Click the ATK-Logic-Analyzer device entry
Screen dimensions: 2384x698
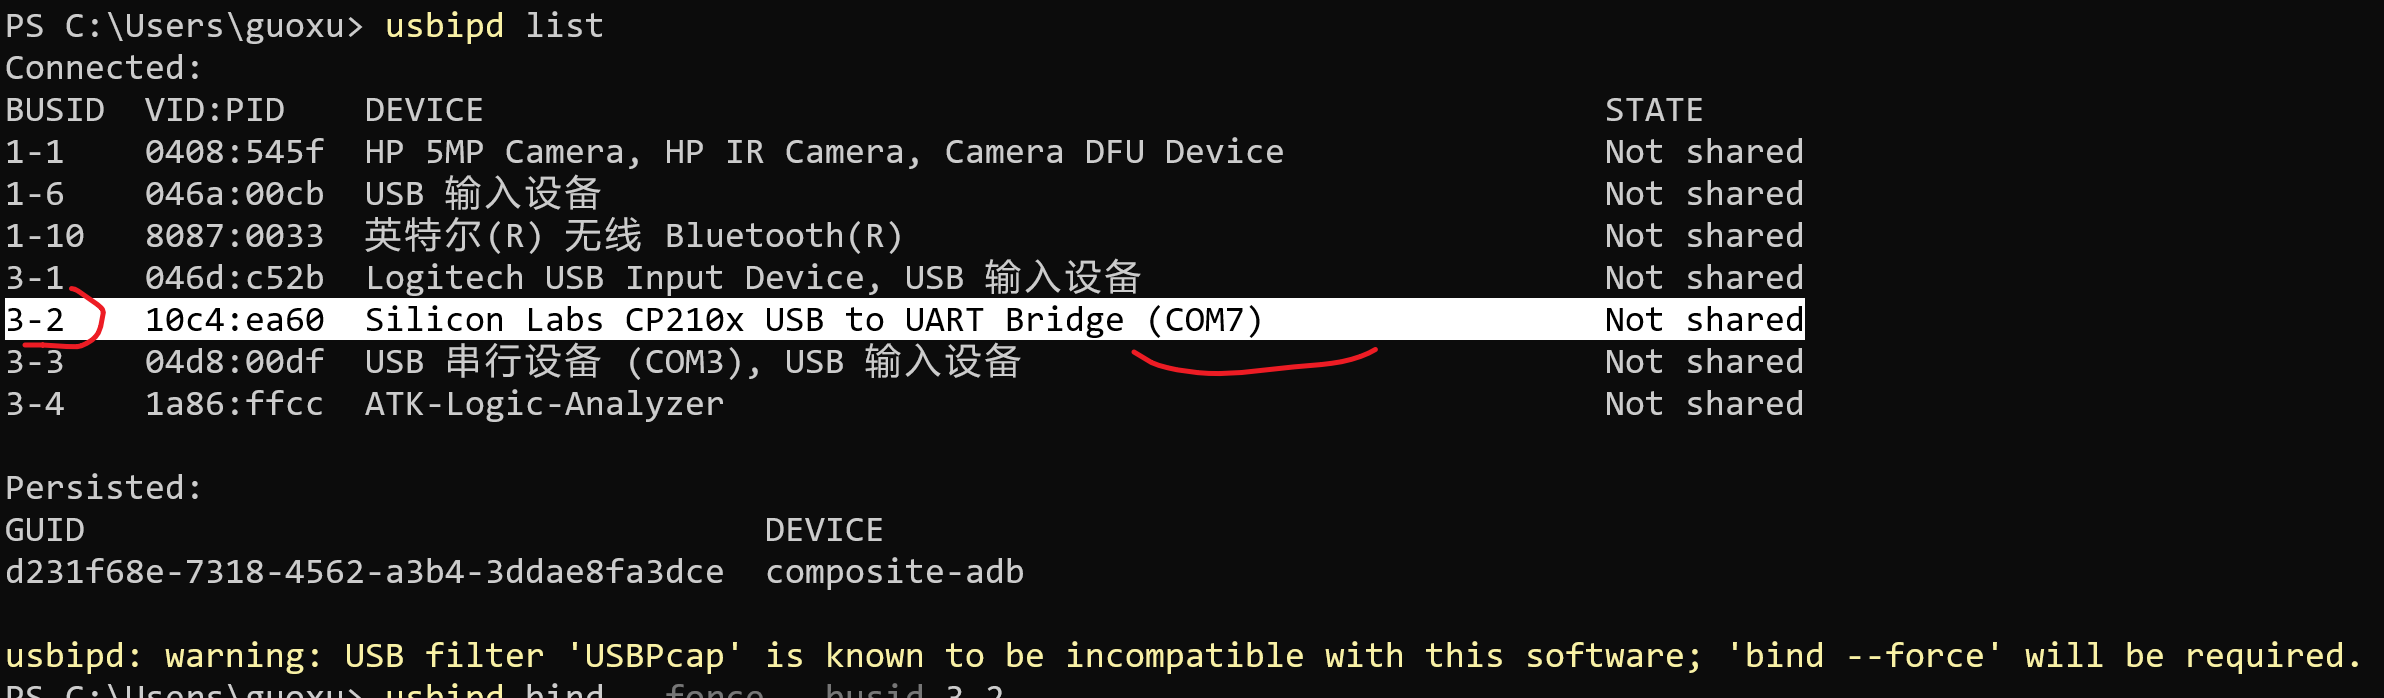(x=544, y=404)
